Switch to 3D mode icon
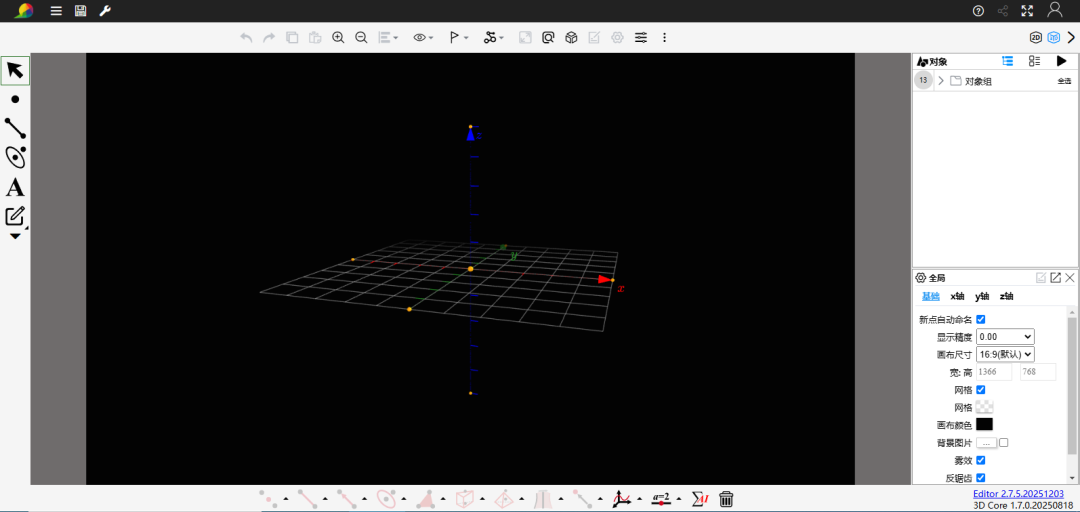Viewport: 1080px width, 512px height. (x=1053, y=38)
